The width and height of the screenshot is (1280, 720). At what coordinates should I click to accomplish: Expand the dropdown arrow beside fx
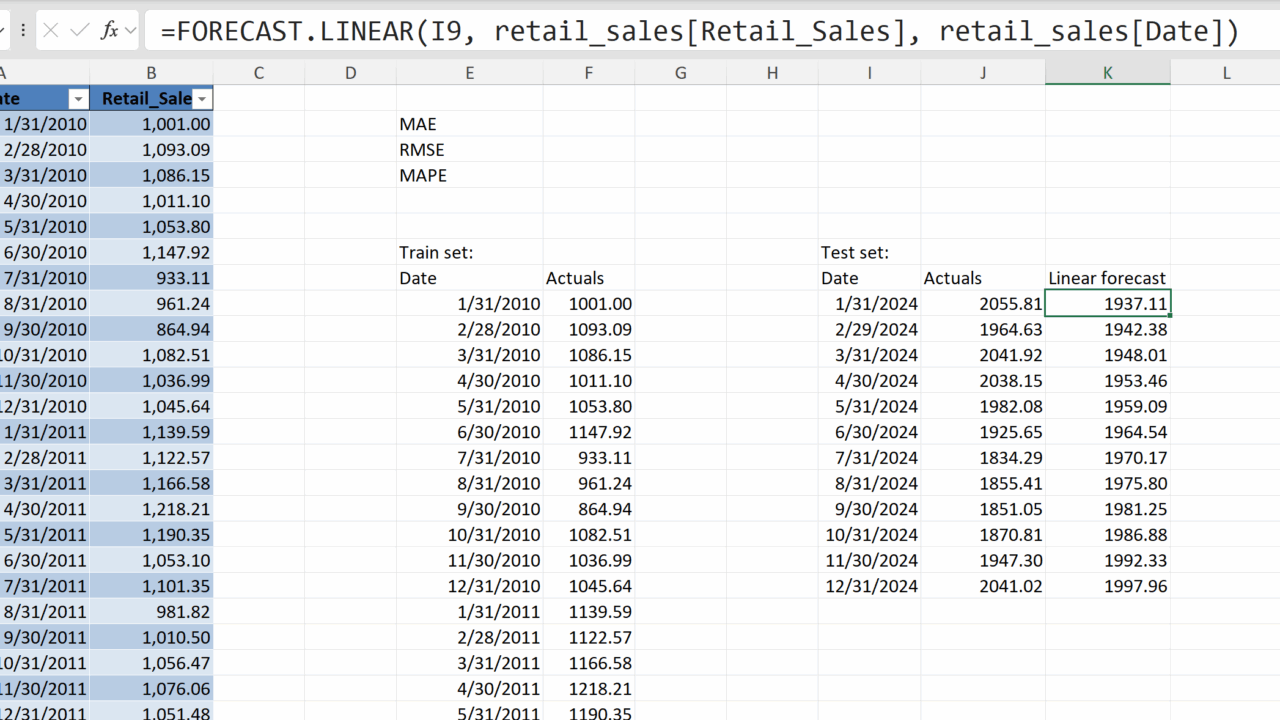click(x=130, y=31)
